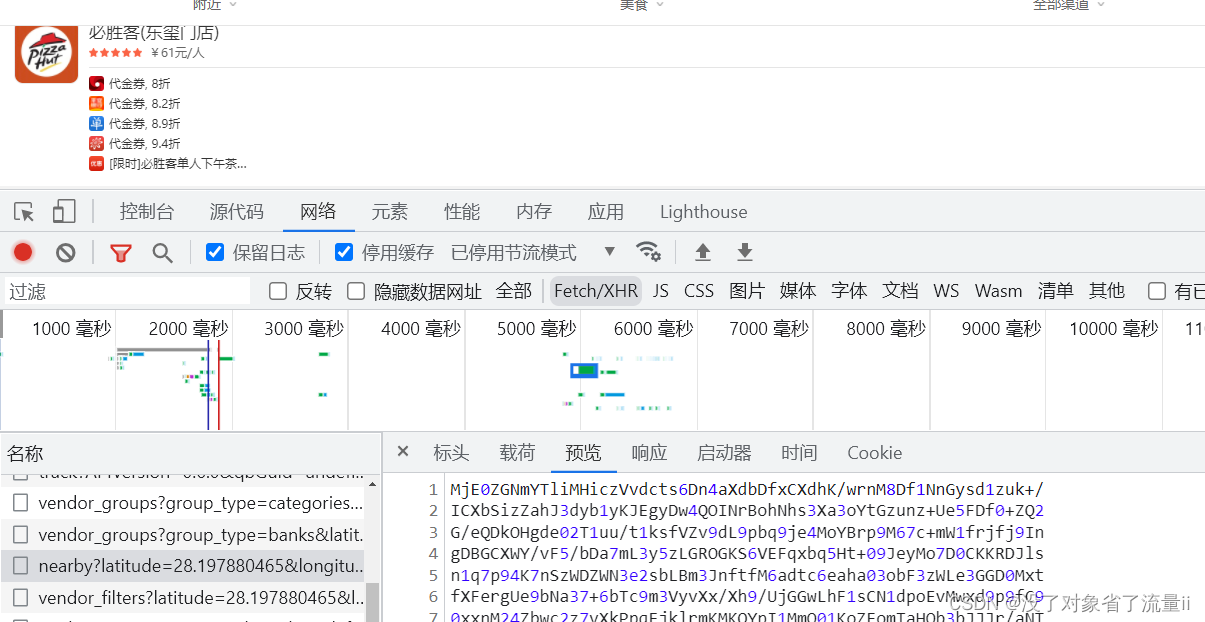This screenshot has height=622, width=1205.
Task: Click the 限时 promotion icon
Action: point(96,164)
